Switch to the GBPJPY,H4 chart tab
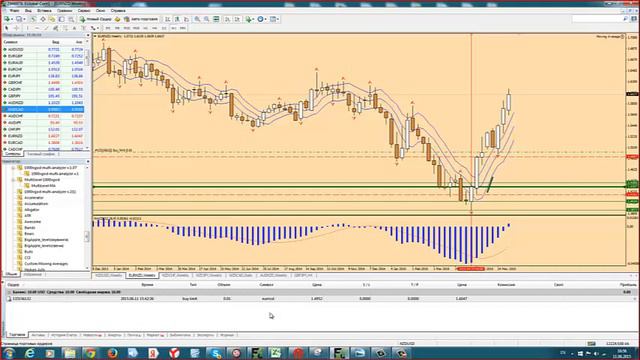The image size is (640, 360). tap(303, 276)
